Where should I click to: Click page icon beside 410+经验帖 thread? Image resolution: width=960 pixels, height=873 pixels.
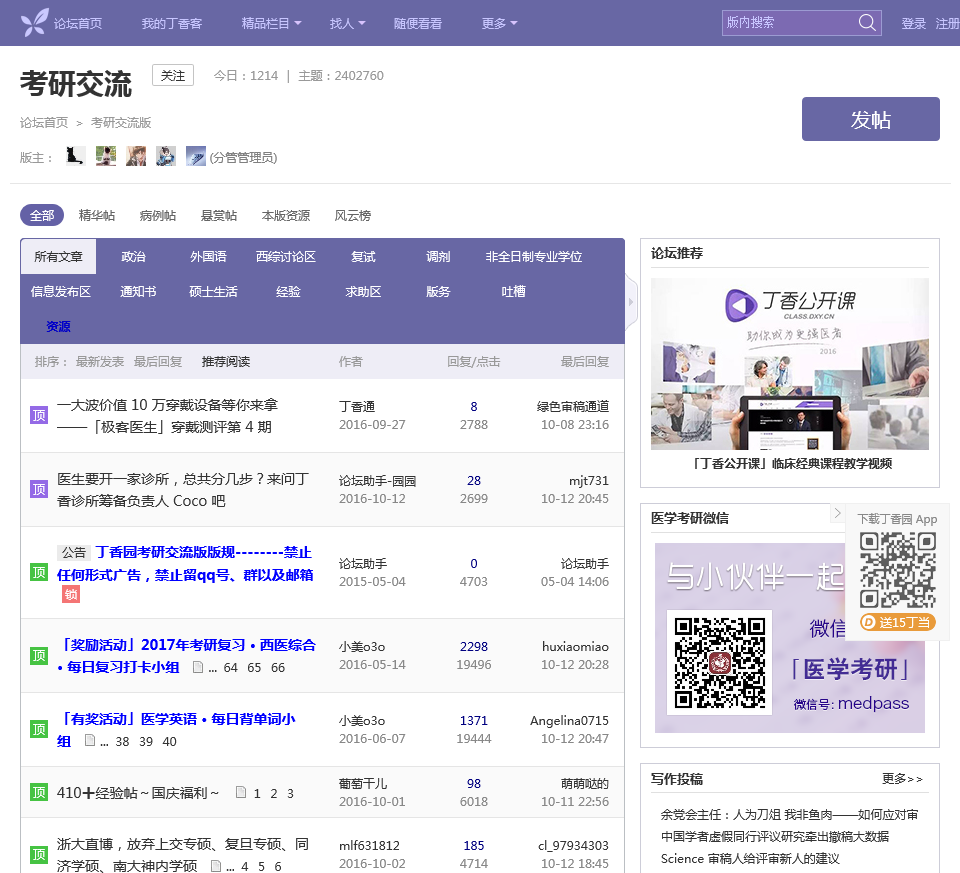tap(240, 793)
